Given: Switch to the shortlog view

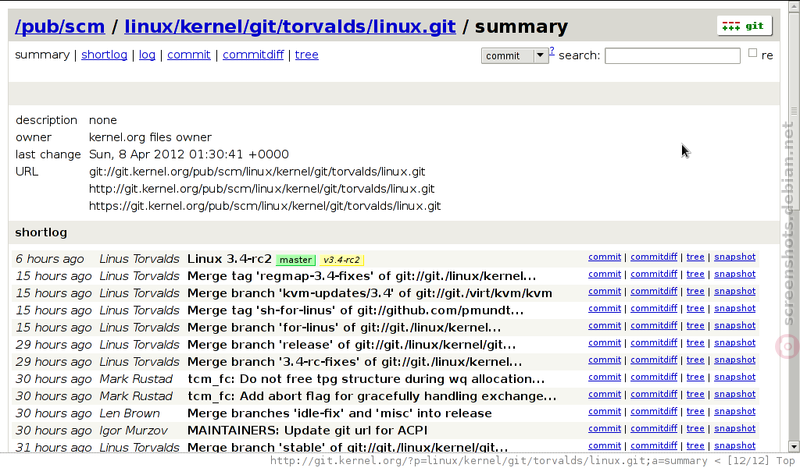Looking at the screenshot, I should (x=104, y=55).
